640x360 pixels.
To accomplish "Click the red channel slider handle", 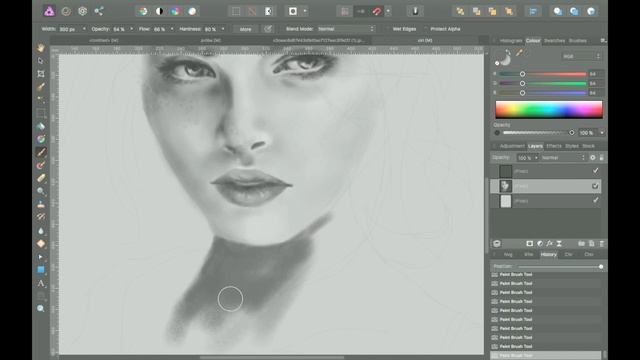I will pyautogui.click(x=522, y=74).
